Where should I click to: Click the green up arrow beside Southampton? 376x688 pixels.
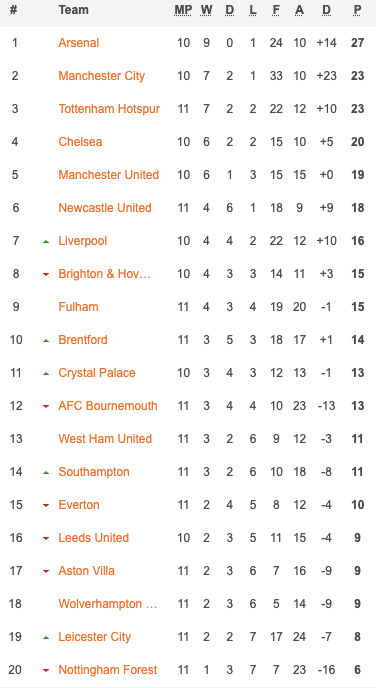46,473
